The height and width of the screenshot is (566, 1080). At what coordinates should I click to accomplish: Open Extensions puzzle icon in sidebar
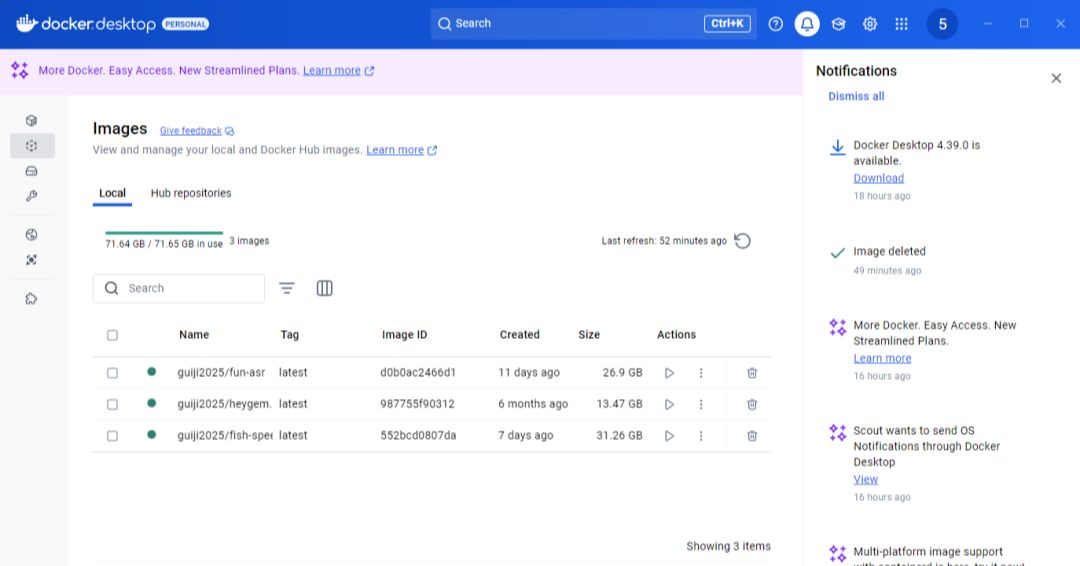coord(31,298)
